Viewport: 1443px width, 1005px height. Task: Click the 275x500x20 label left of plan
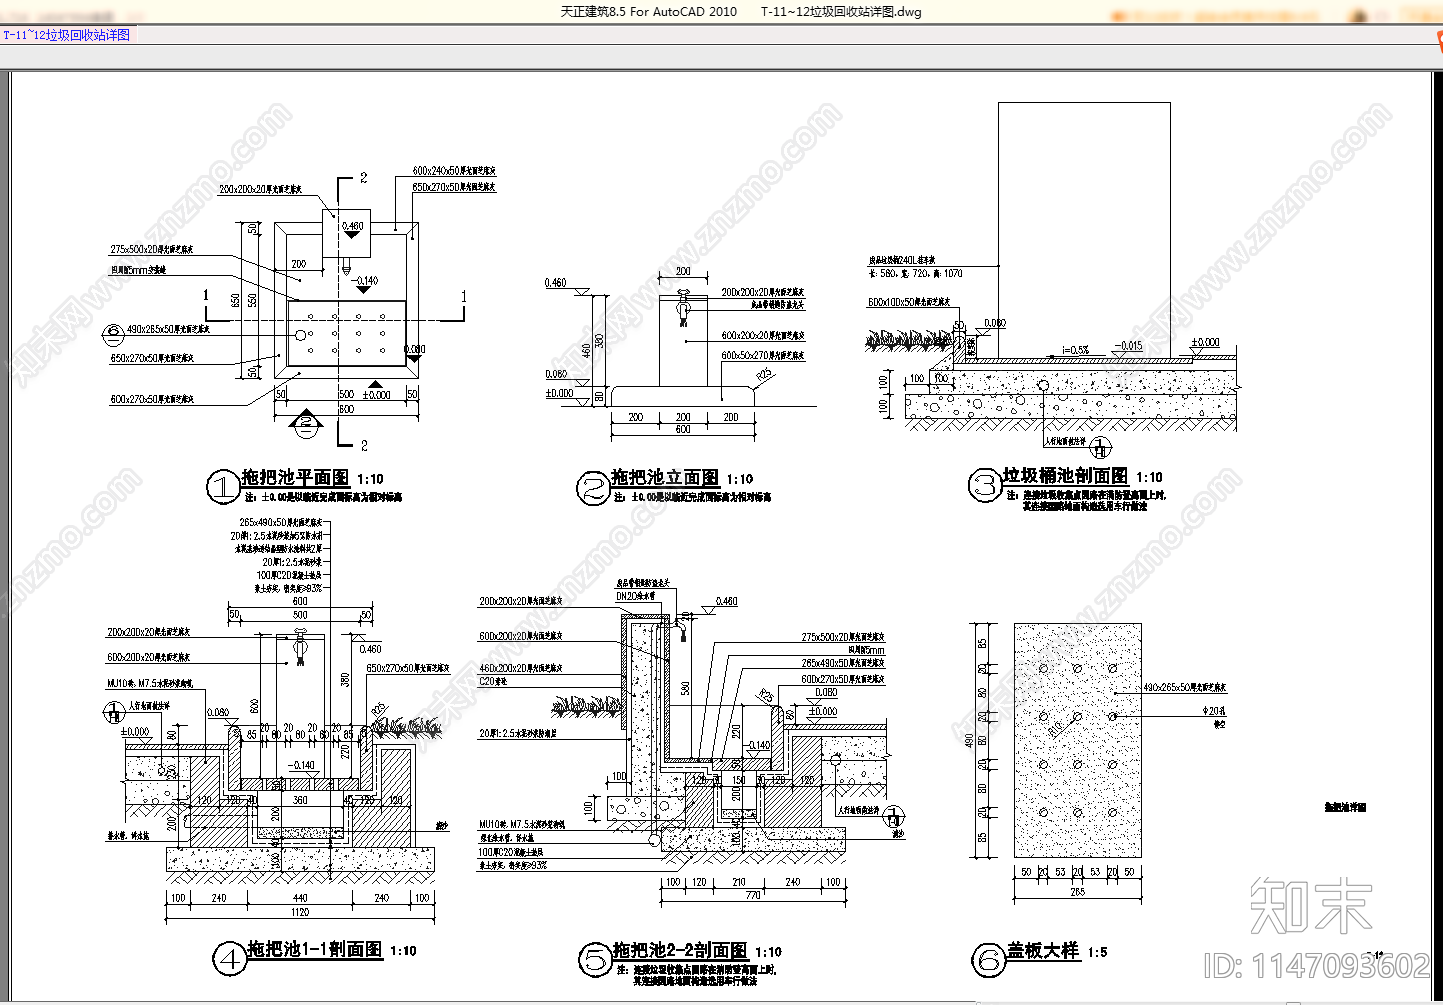pyautogui.click(x=152, y=250)
